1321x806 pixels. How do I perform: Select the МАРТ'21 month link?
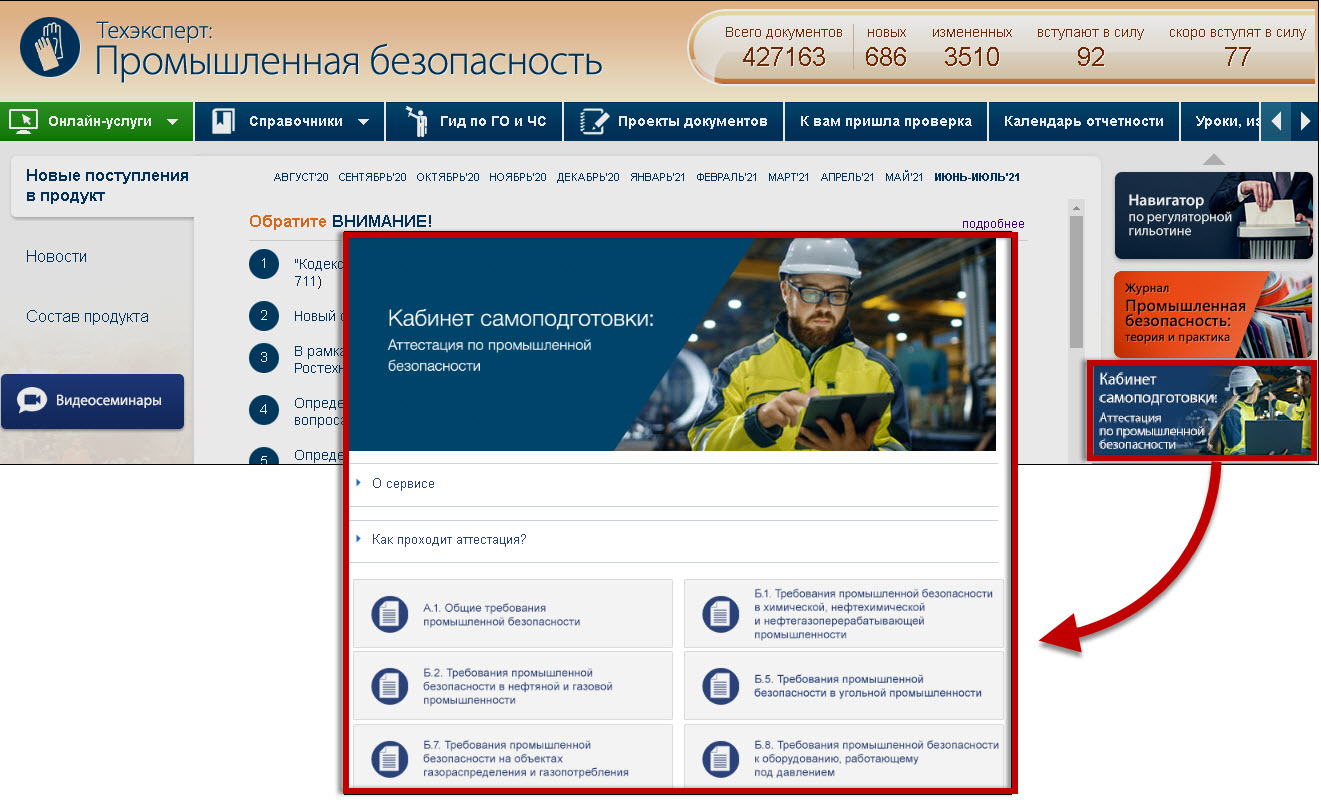pos(790,177)
